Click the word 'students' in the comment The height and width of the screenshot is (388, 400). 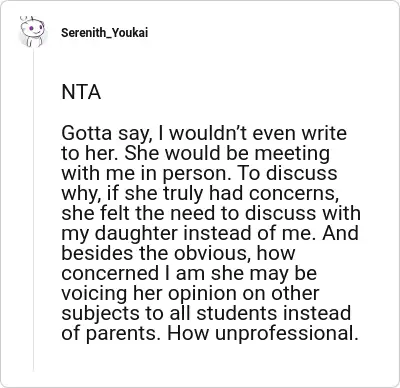tap(237, 313)
